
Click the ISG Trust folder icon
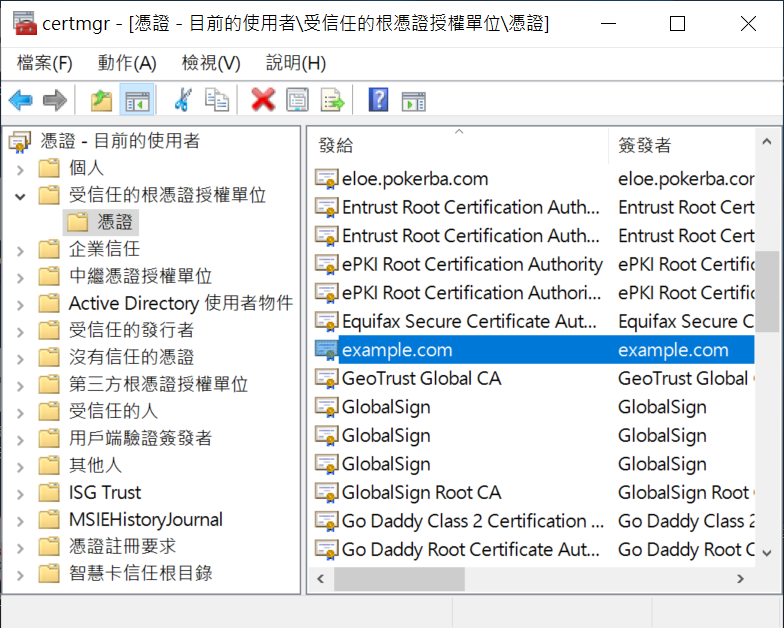point(49,492)
